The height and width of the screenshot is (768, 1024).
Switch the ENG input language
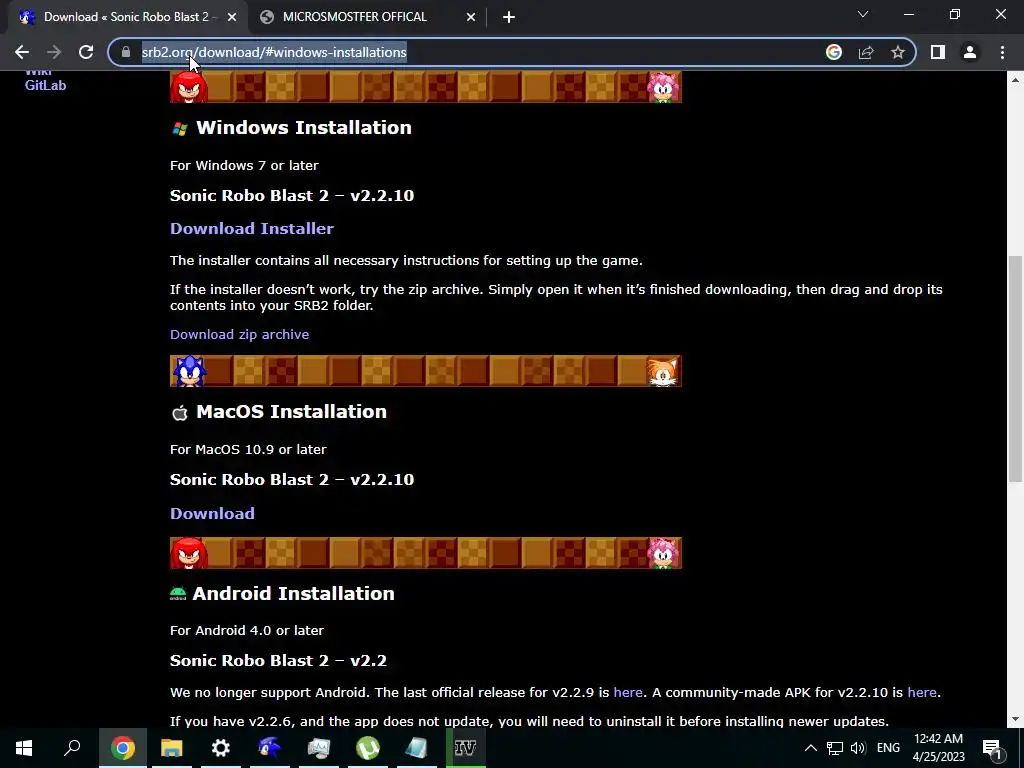coord(888,748)
